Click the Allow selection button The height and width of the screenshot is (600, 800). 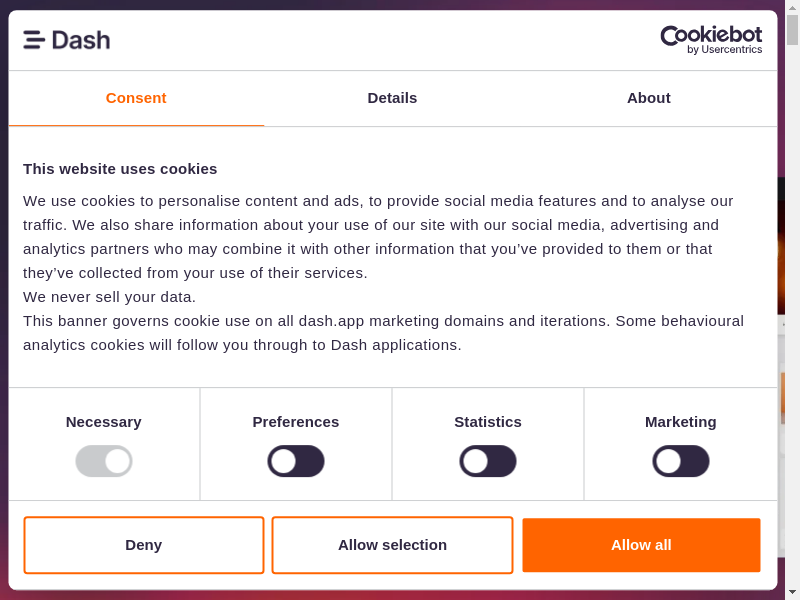(x=392, y=545)
